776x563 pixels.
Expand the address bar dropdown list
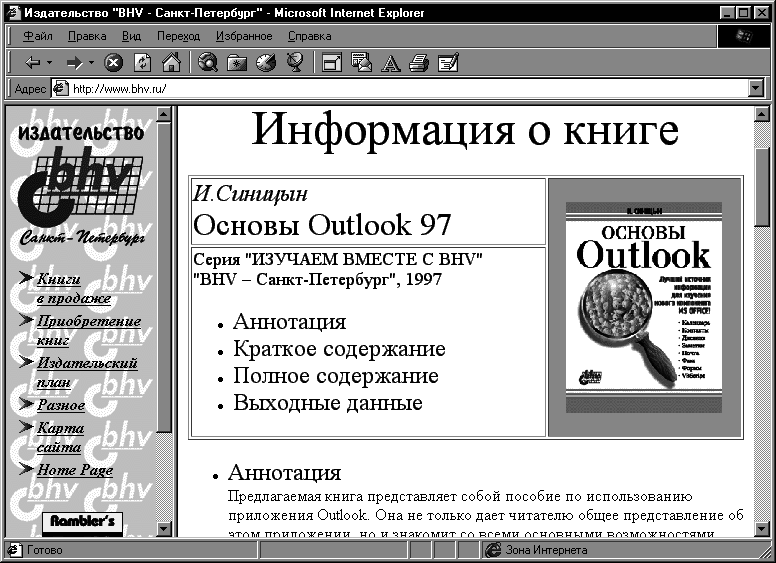click(756, 89)
